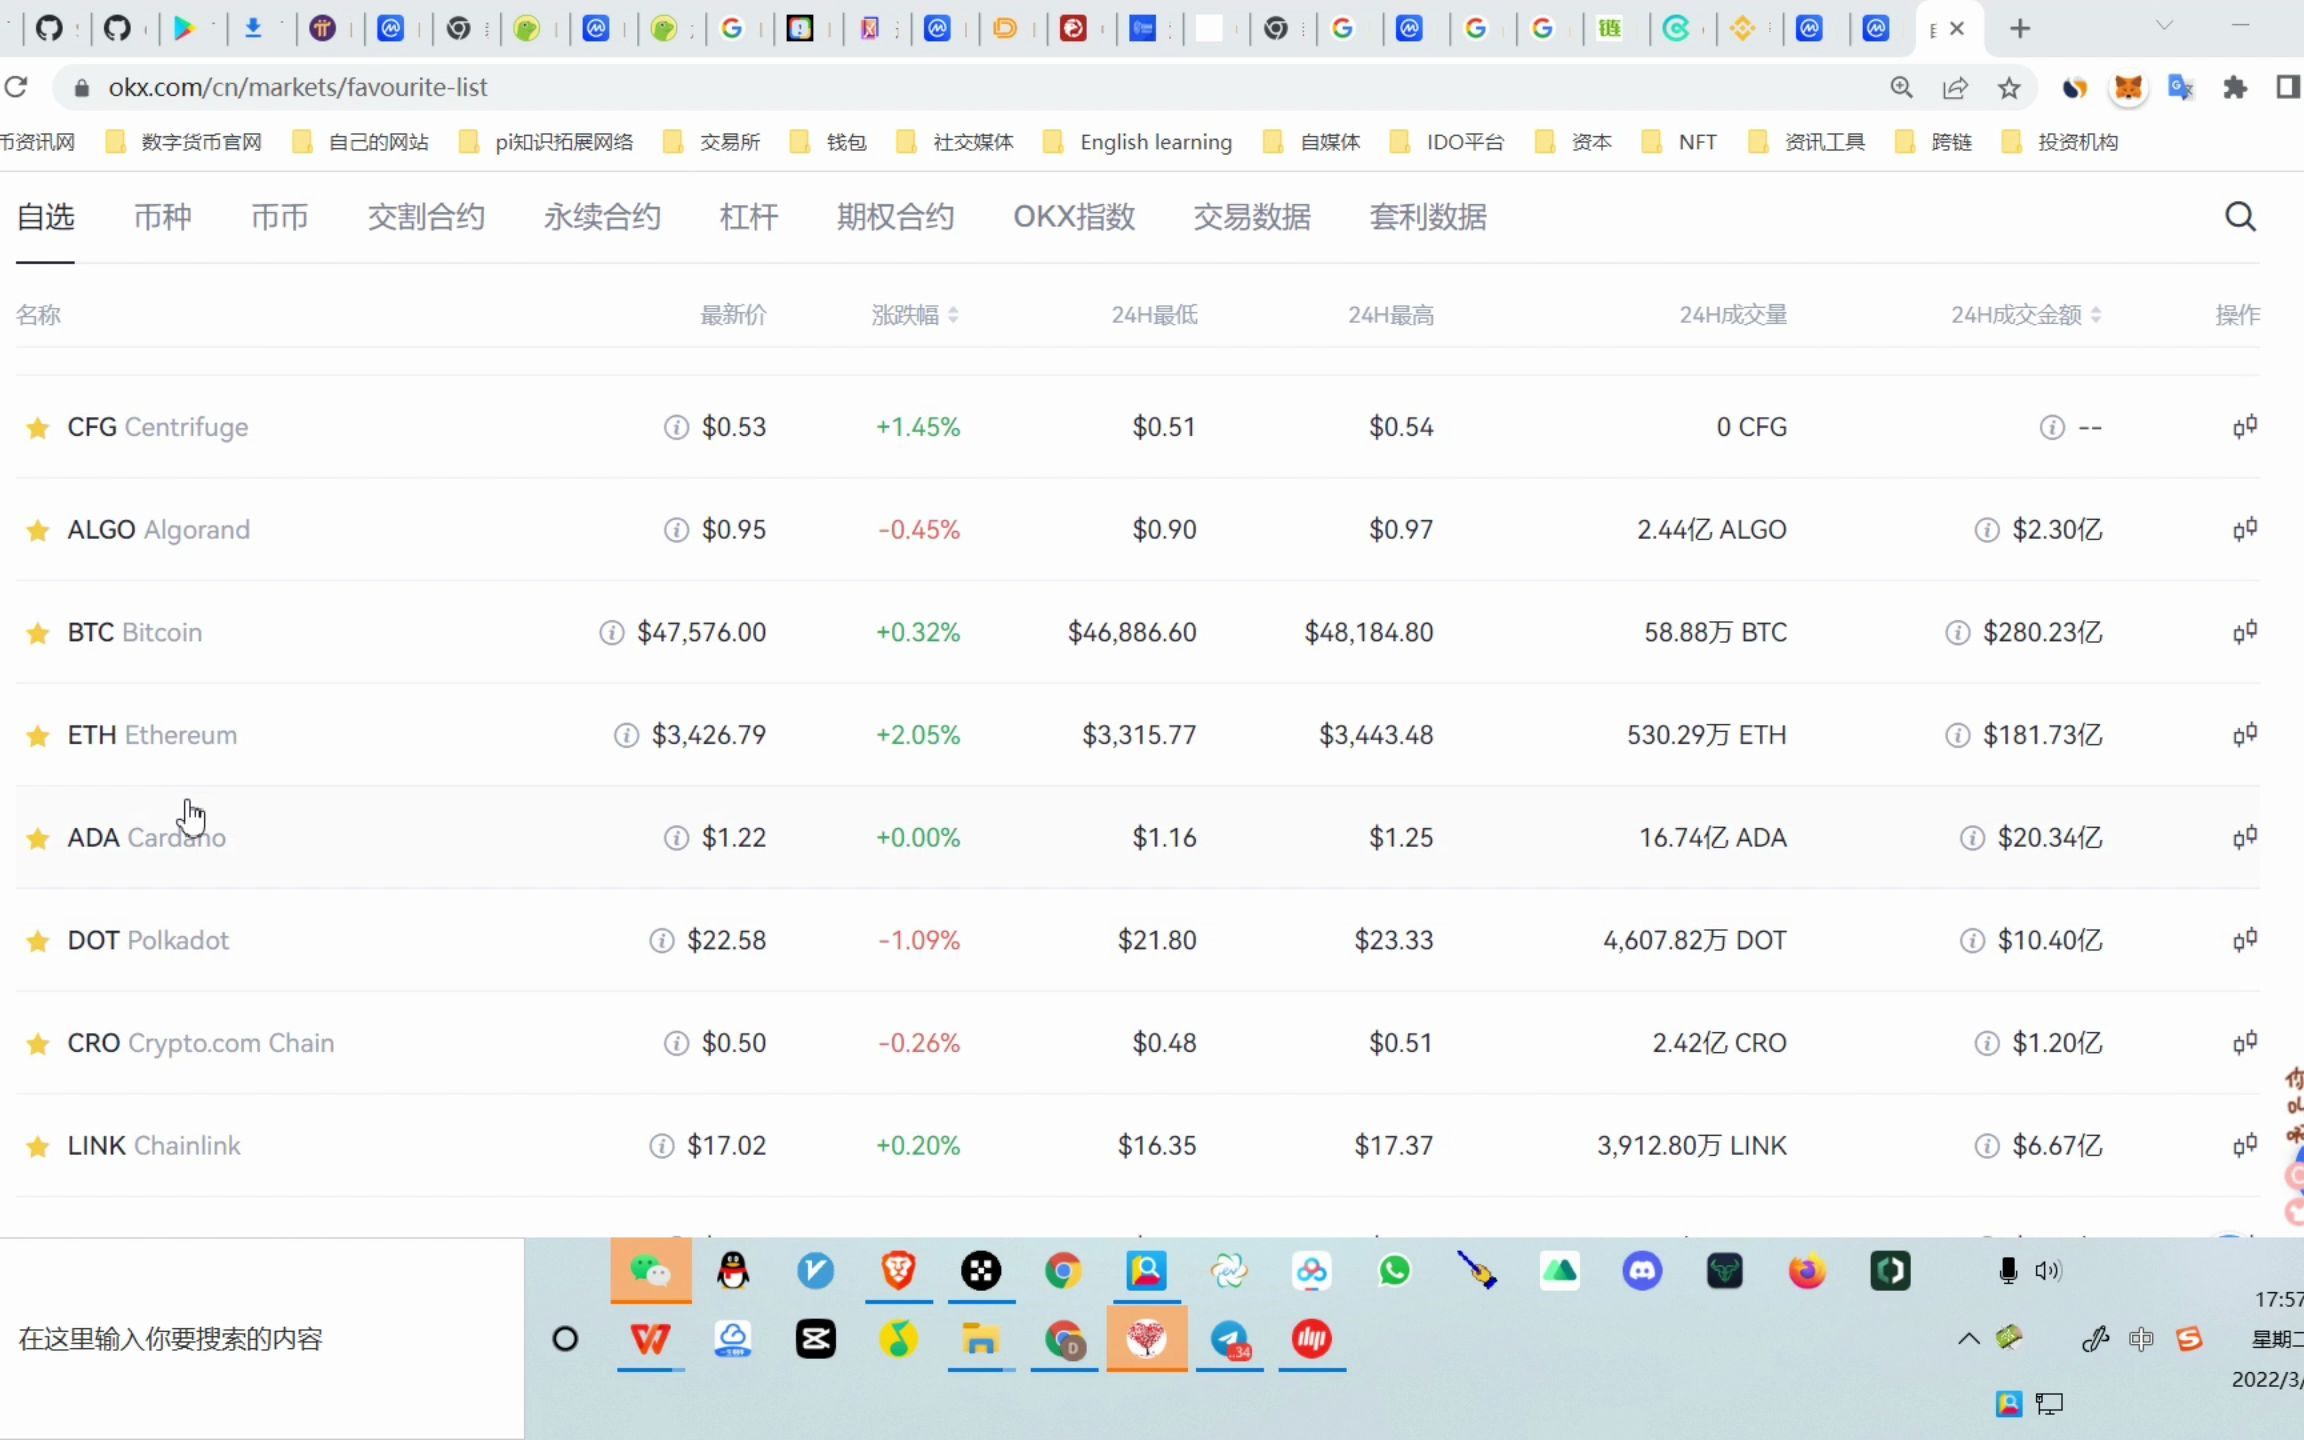The image size is (2304, 1440).
Task: Open the 交易数据 tab
Action: (x=1252, y=217)
